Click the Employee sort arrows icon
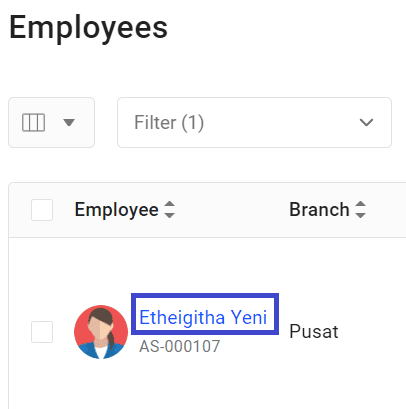 pyautogui.click(x=170, y=210)
